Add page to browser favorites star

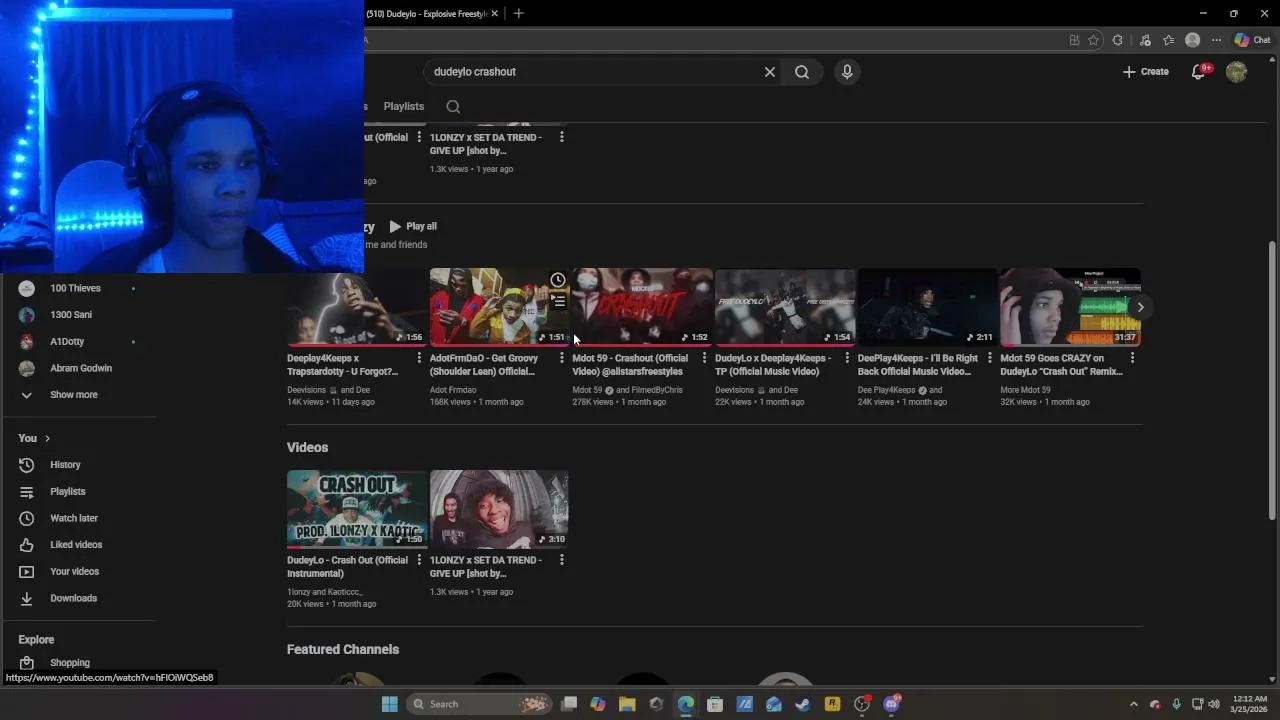tap(1093, 40)
